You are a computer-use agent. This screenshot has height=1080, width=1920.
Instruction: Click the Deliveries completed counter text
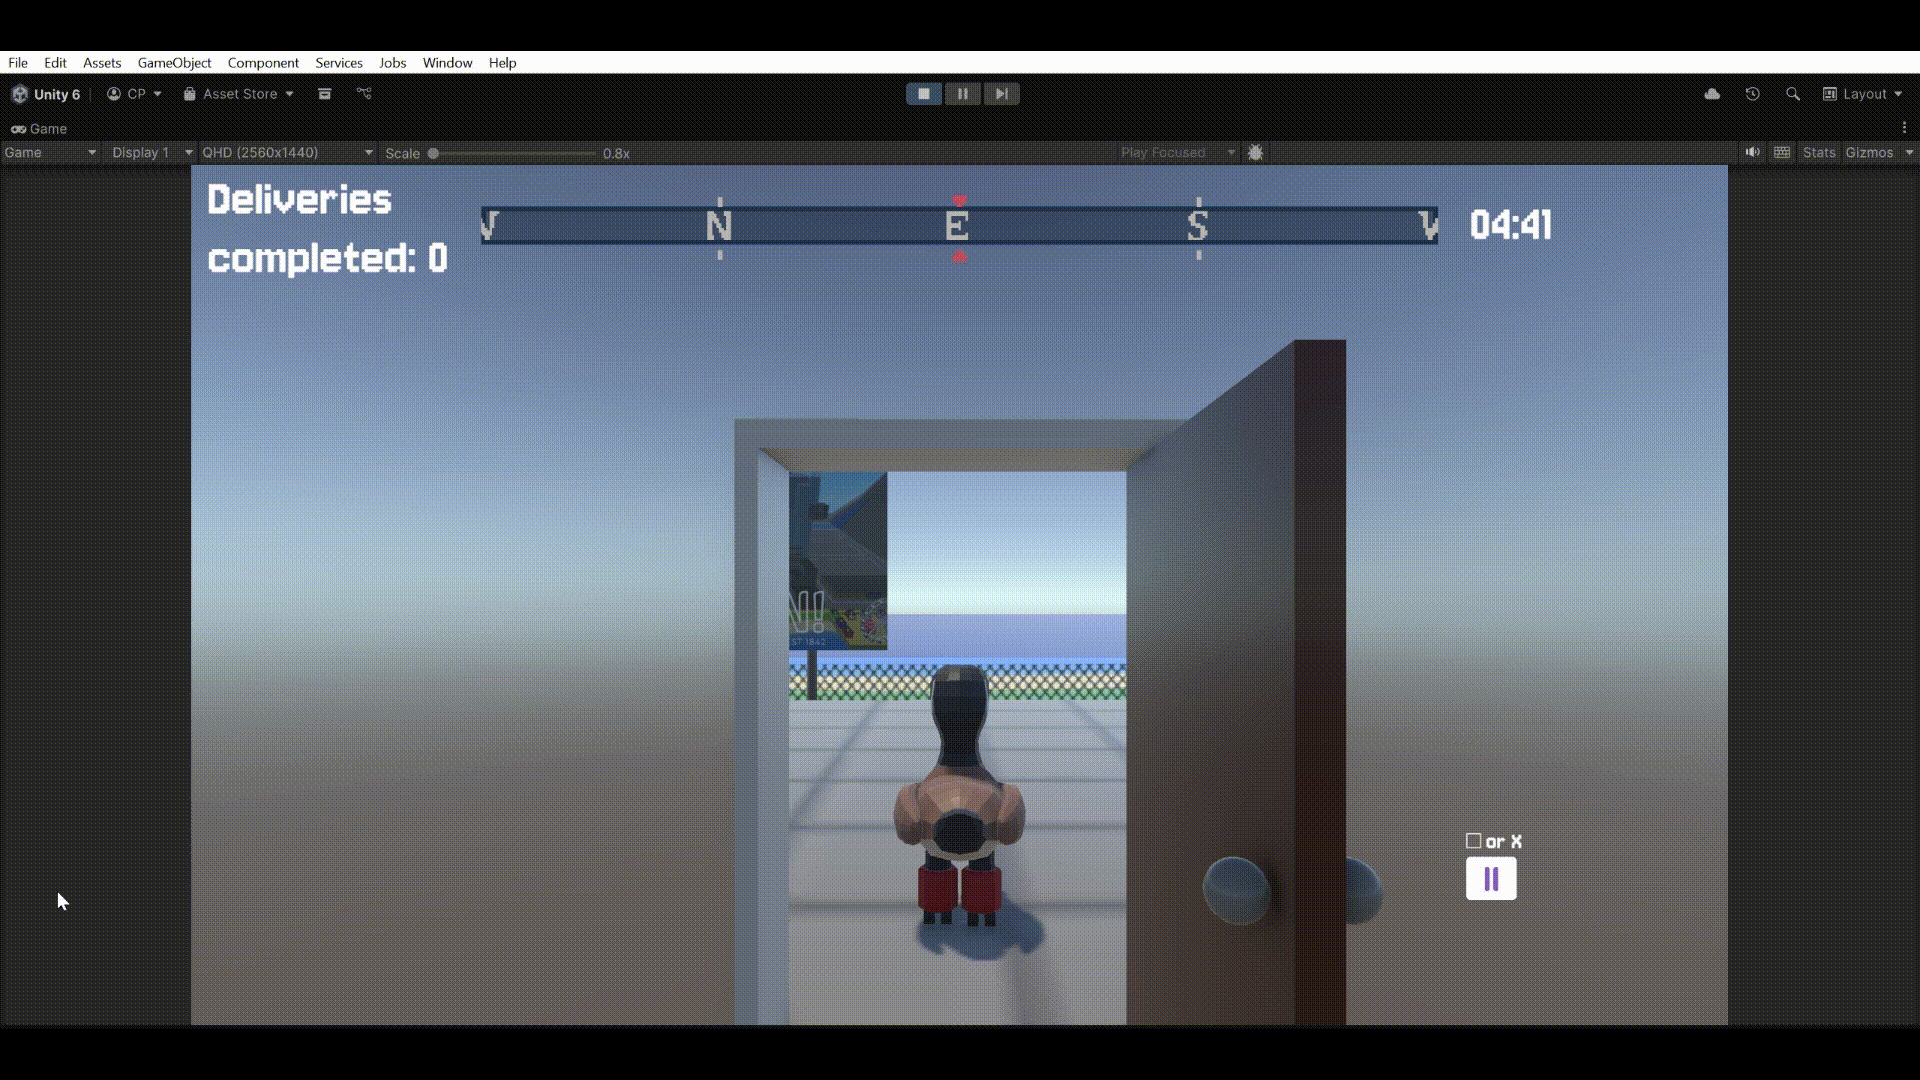(x=327, y=229)
